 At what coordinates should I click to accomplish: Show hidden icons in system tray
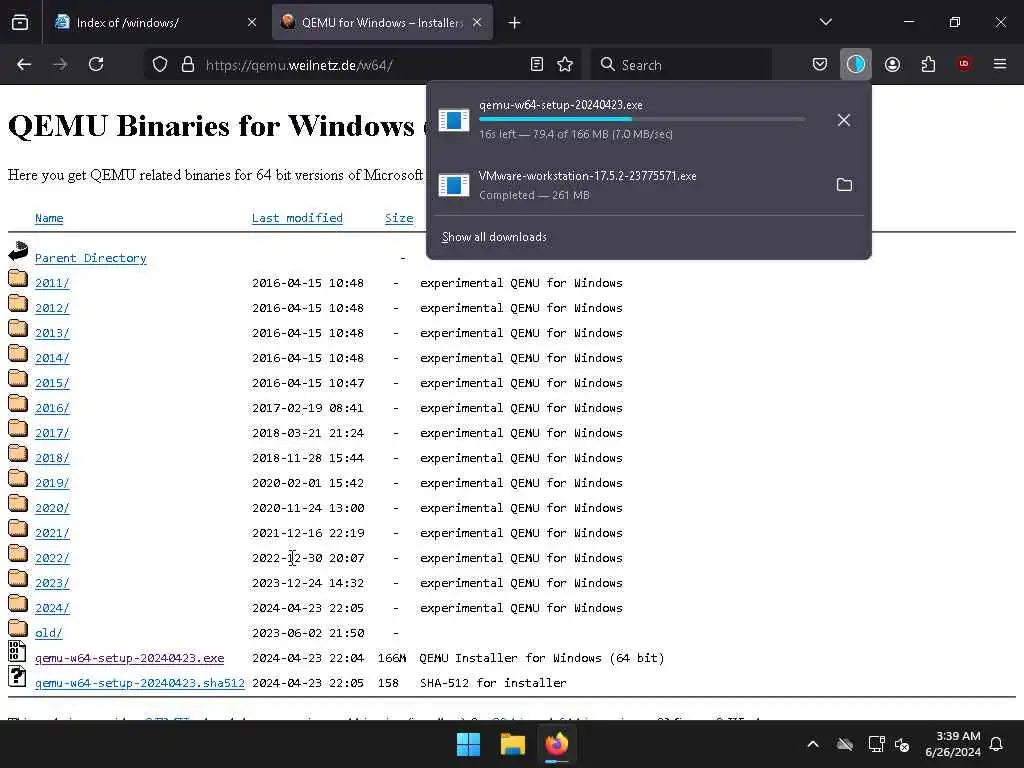[x=813, y=744]
